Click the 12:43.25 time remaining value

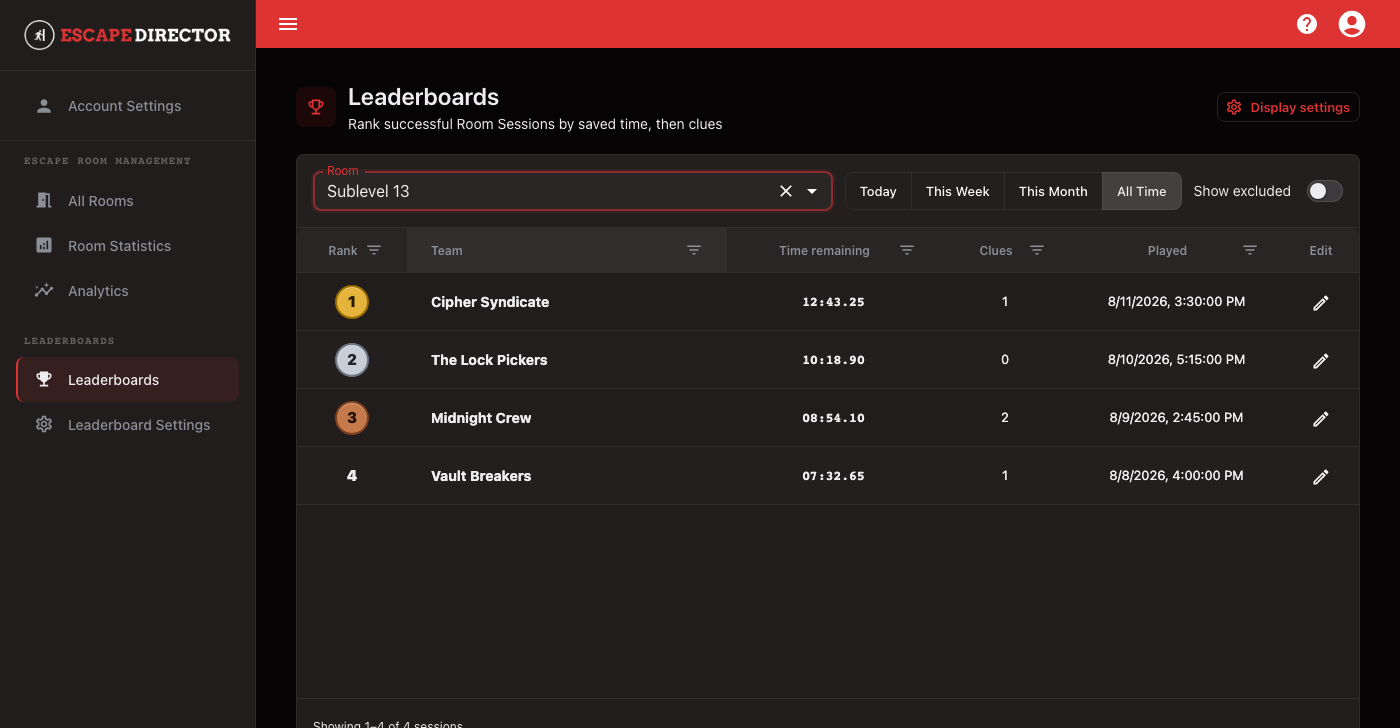pyautogui.click(x=833, y=302)
